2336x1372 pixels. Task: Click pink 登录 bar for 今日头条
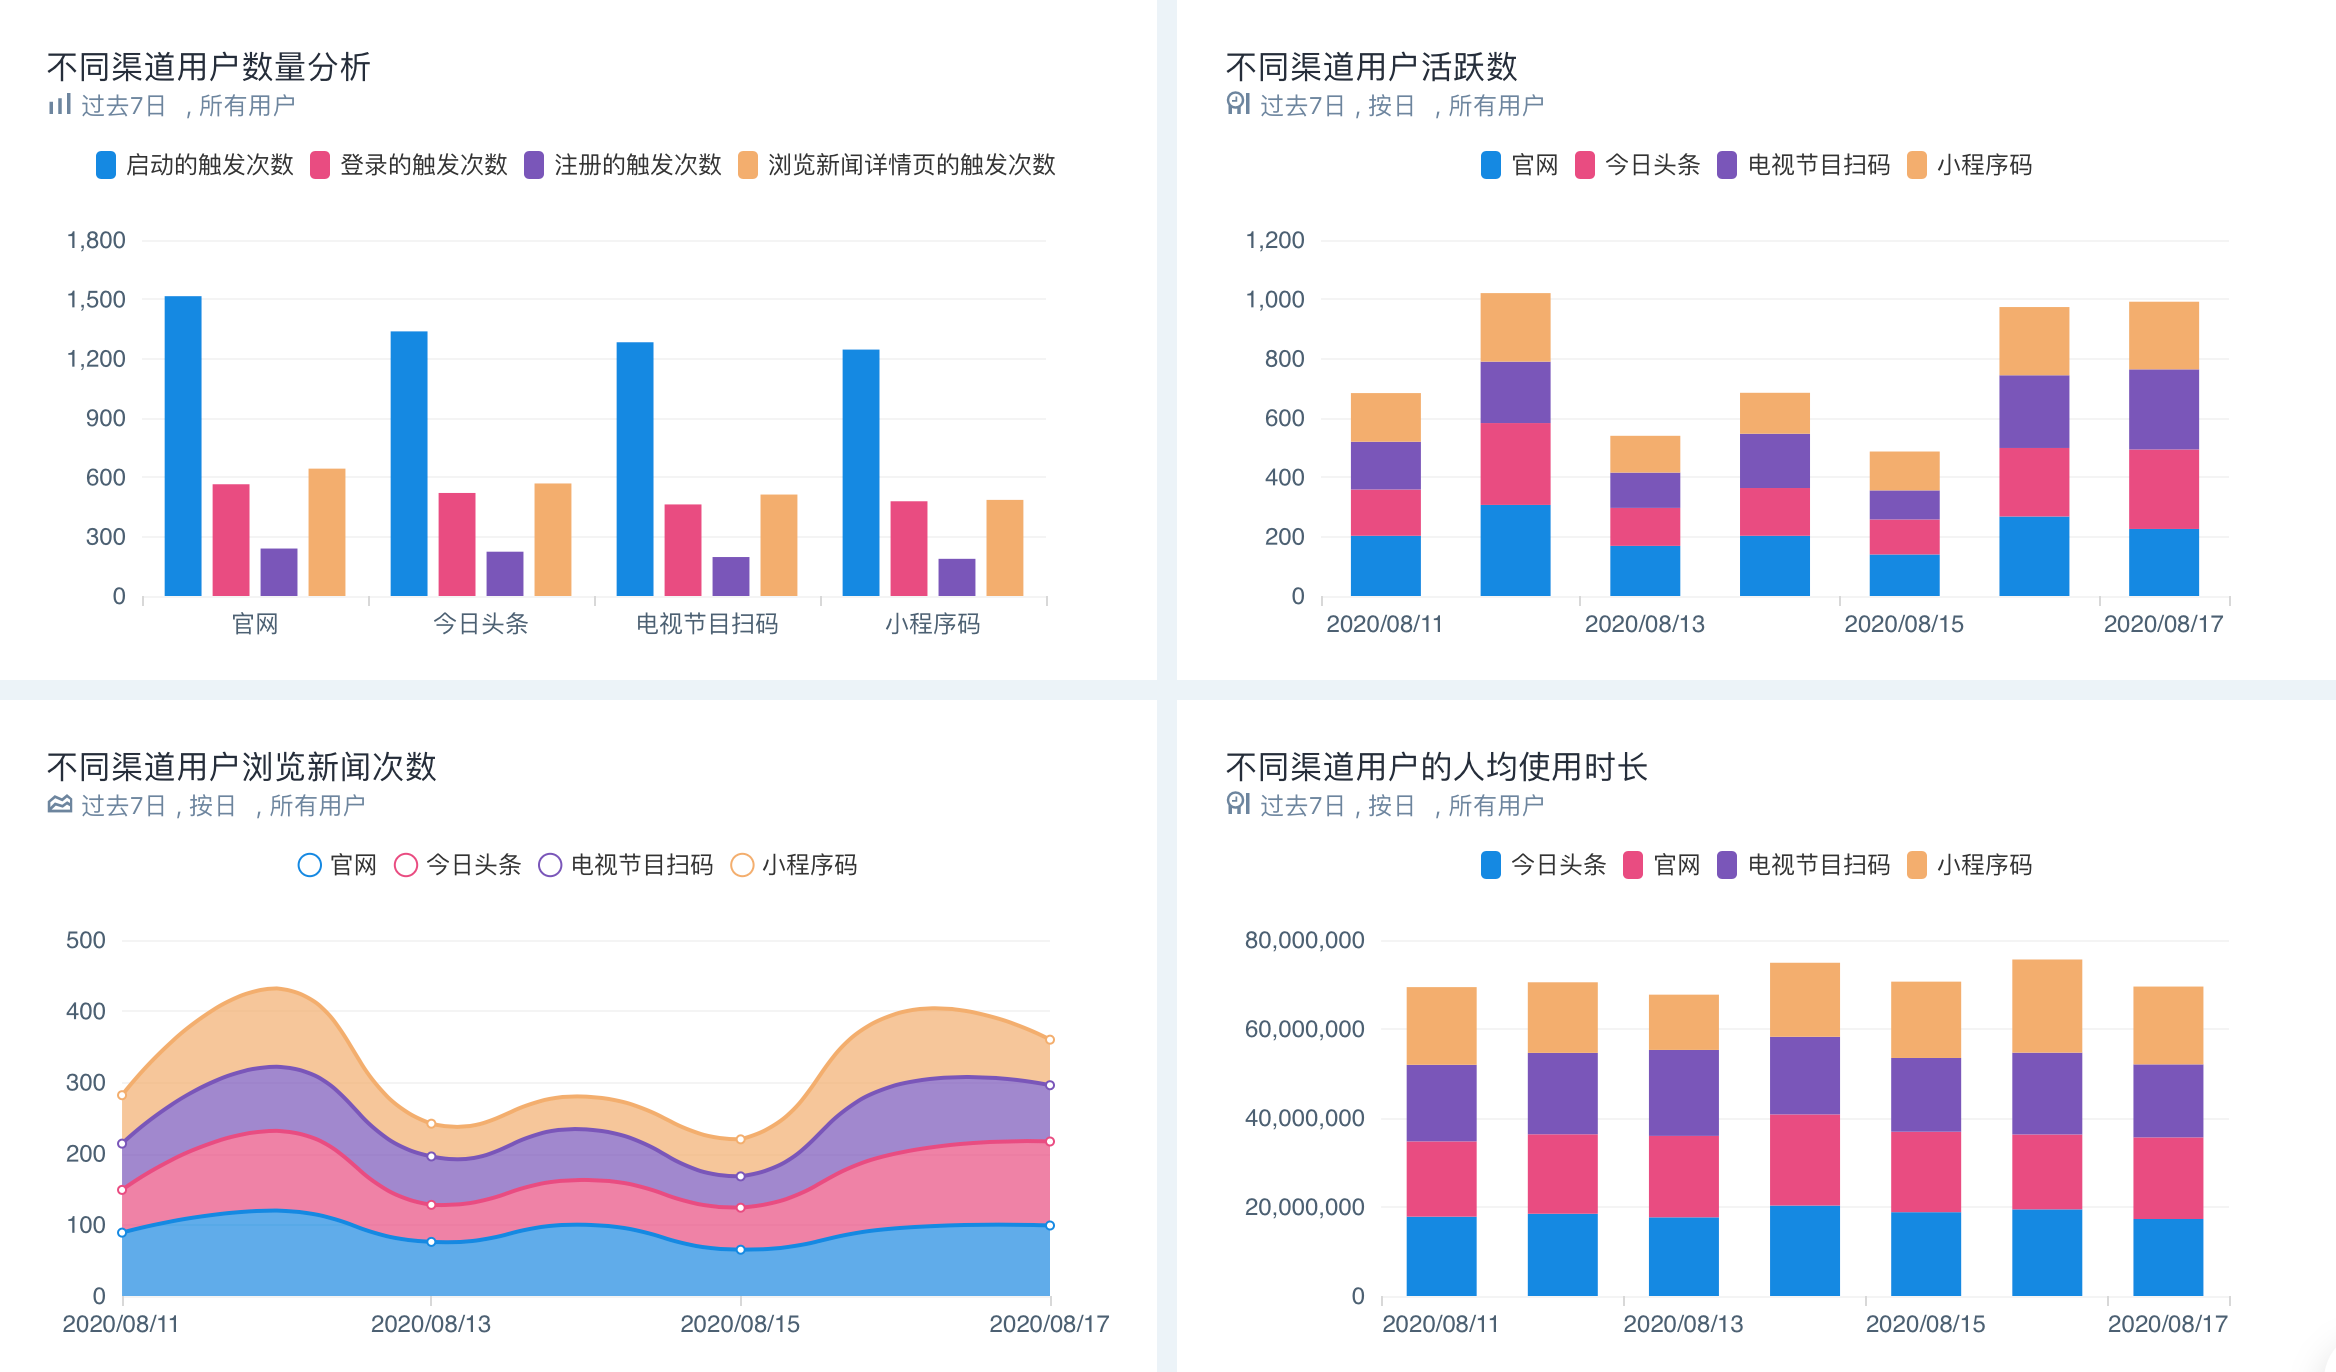[x=457, y=544]
